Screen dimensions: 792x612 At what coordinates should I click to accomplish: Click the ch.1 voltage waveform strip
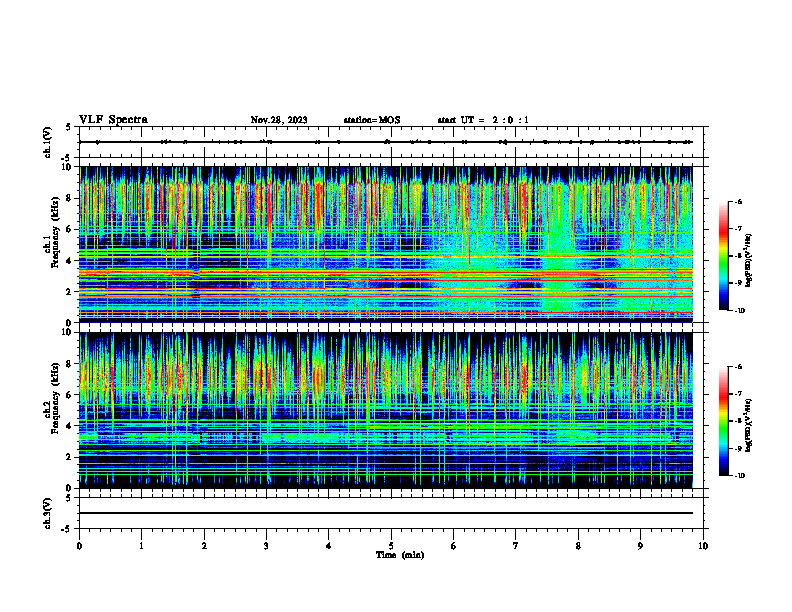pyautogui.click(x=391, y=142)
